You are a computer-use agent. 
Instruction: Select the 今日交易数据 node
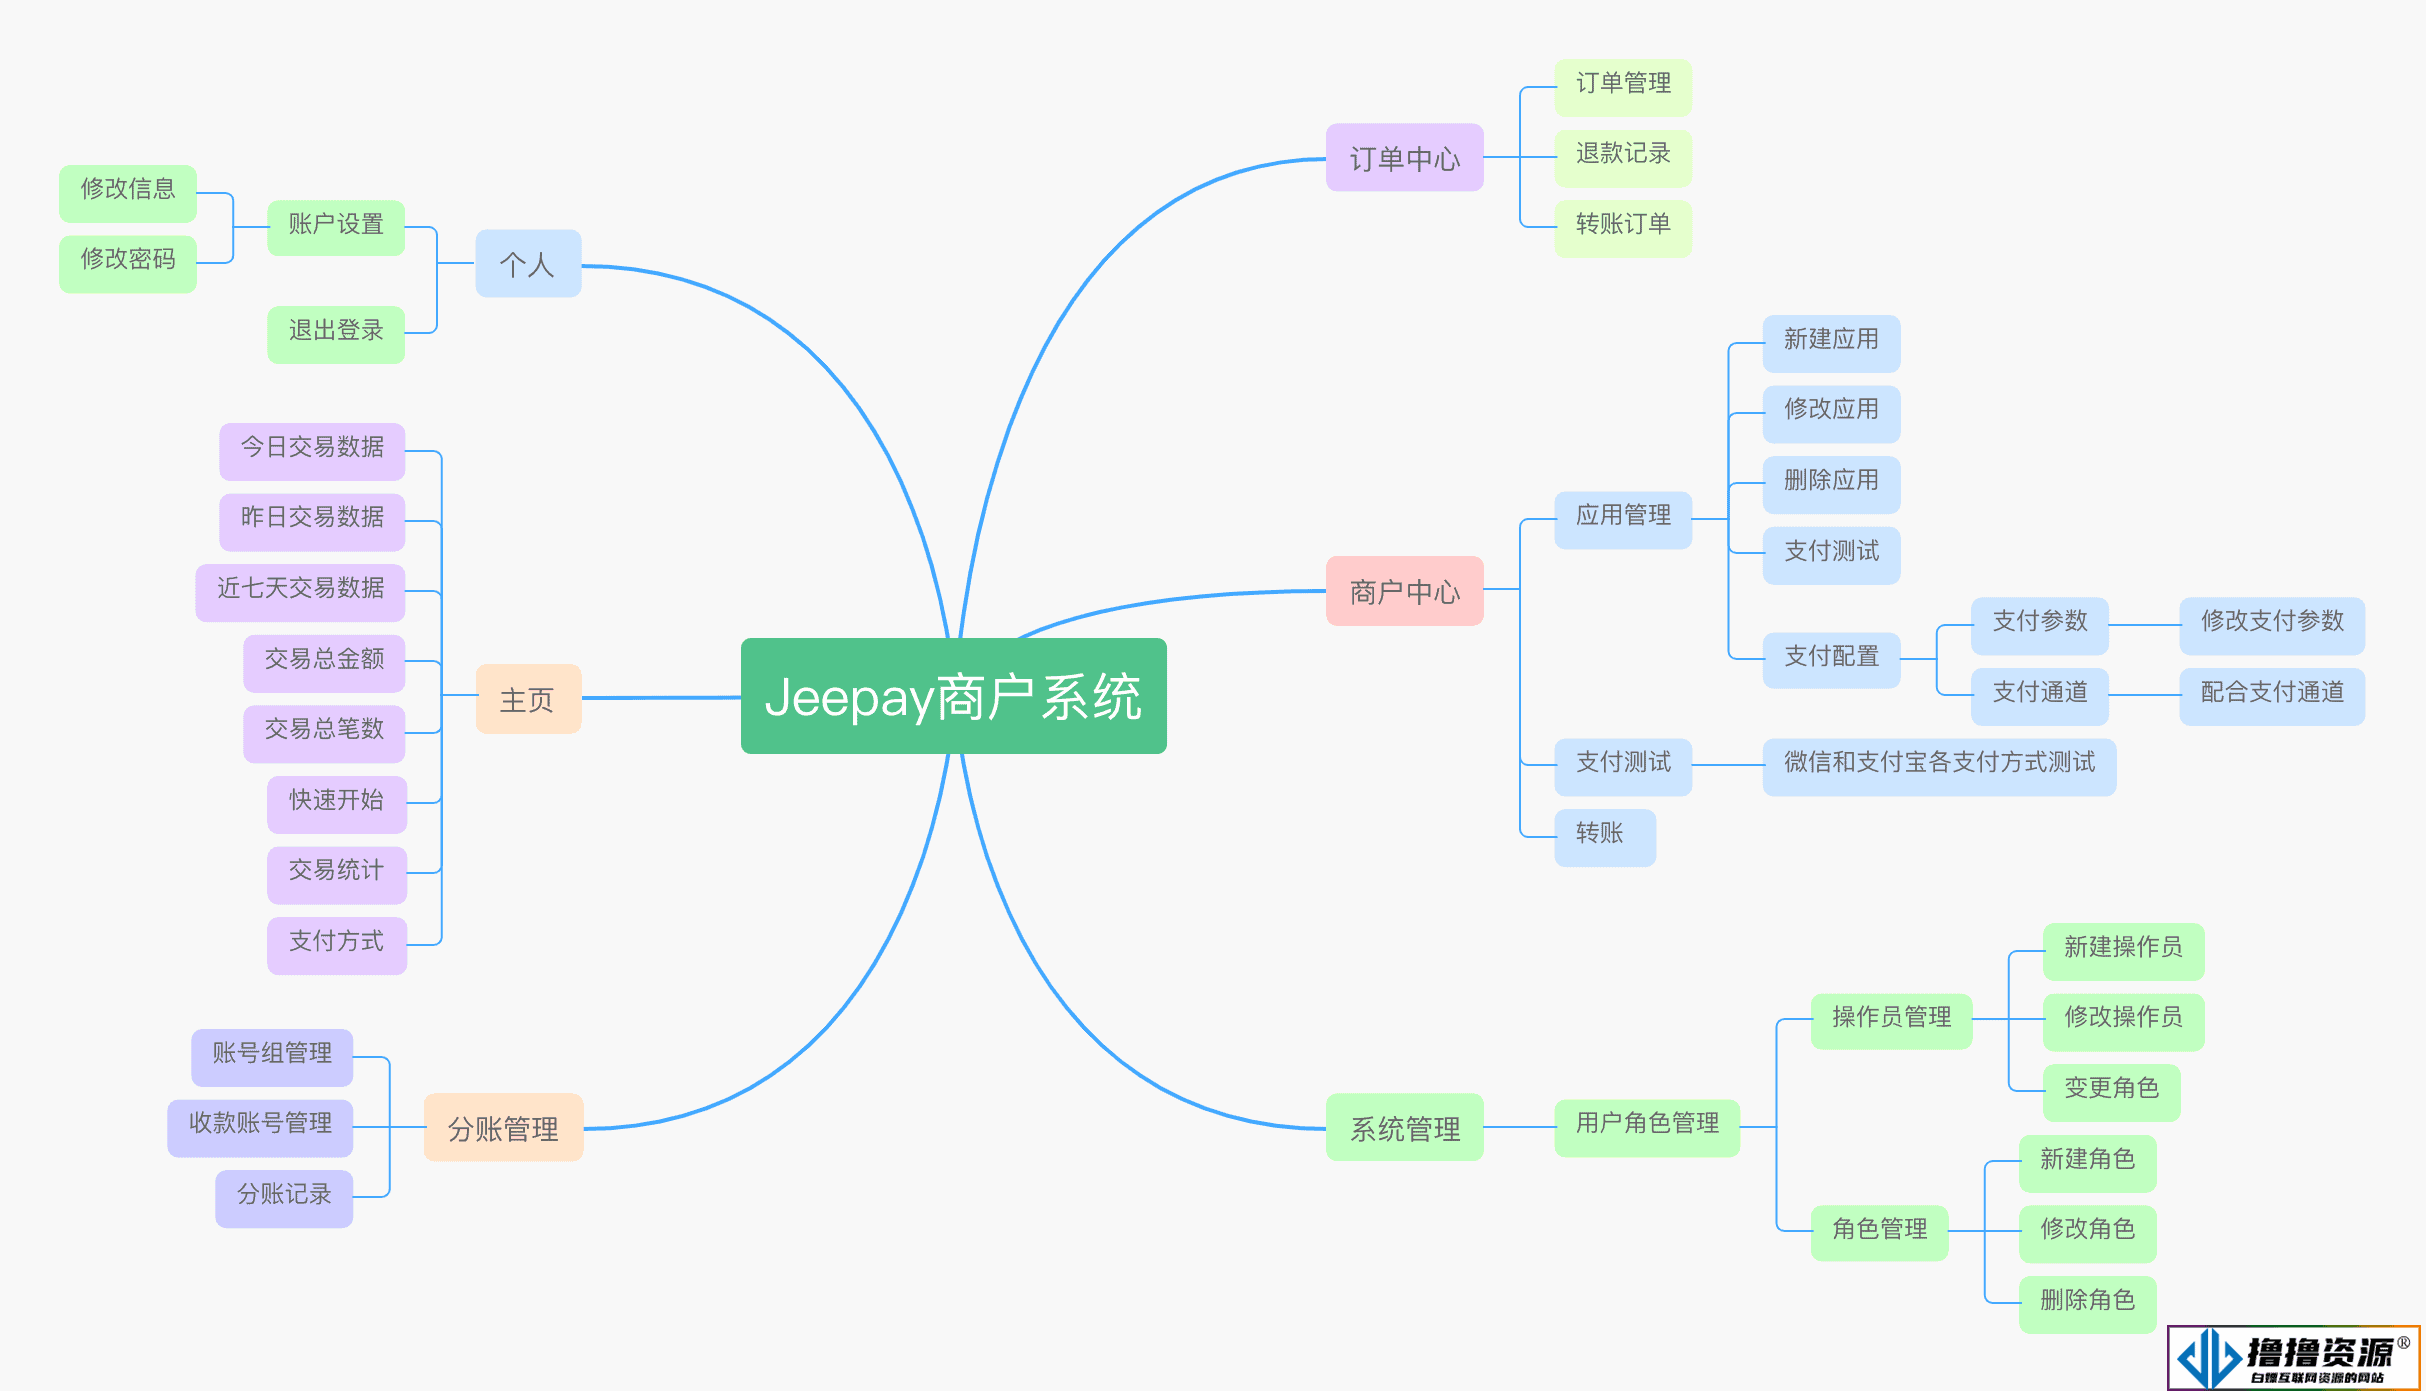point(312,451)
